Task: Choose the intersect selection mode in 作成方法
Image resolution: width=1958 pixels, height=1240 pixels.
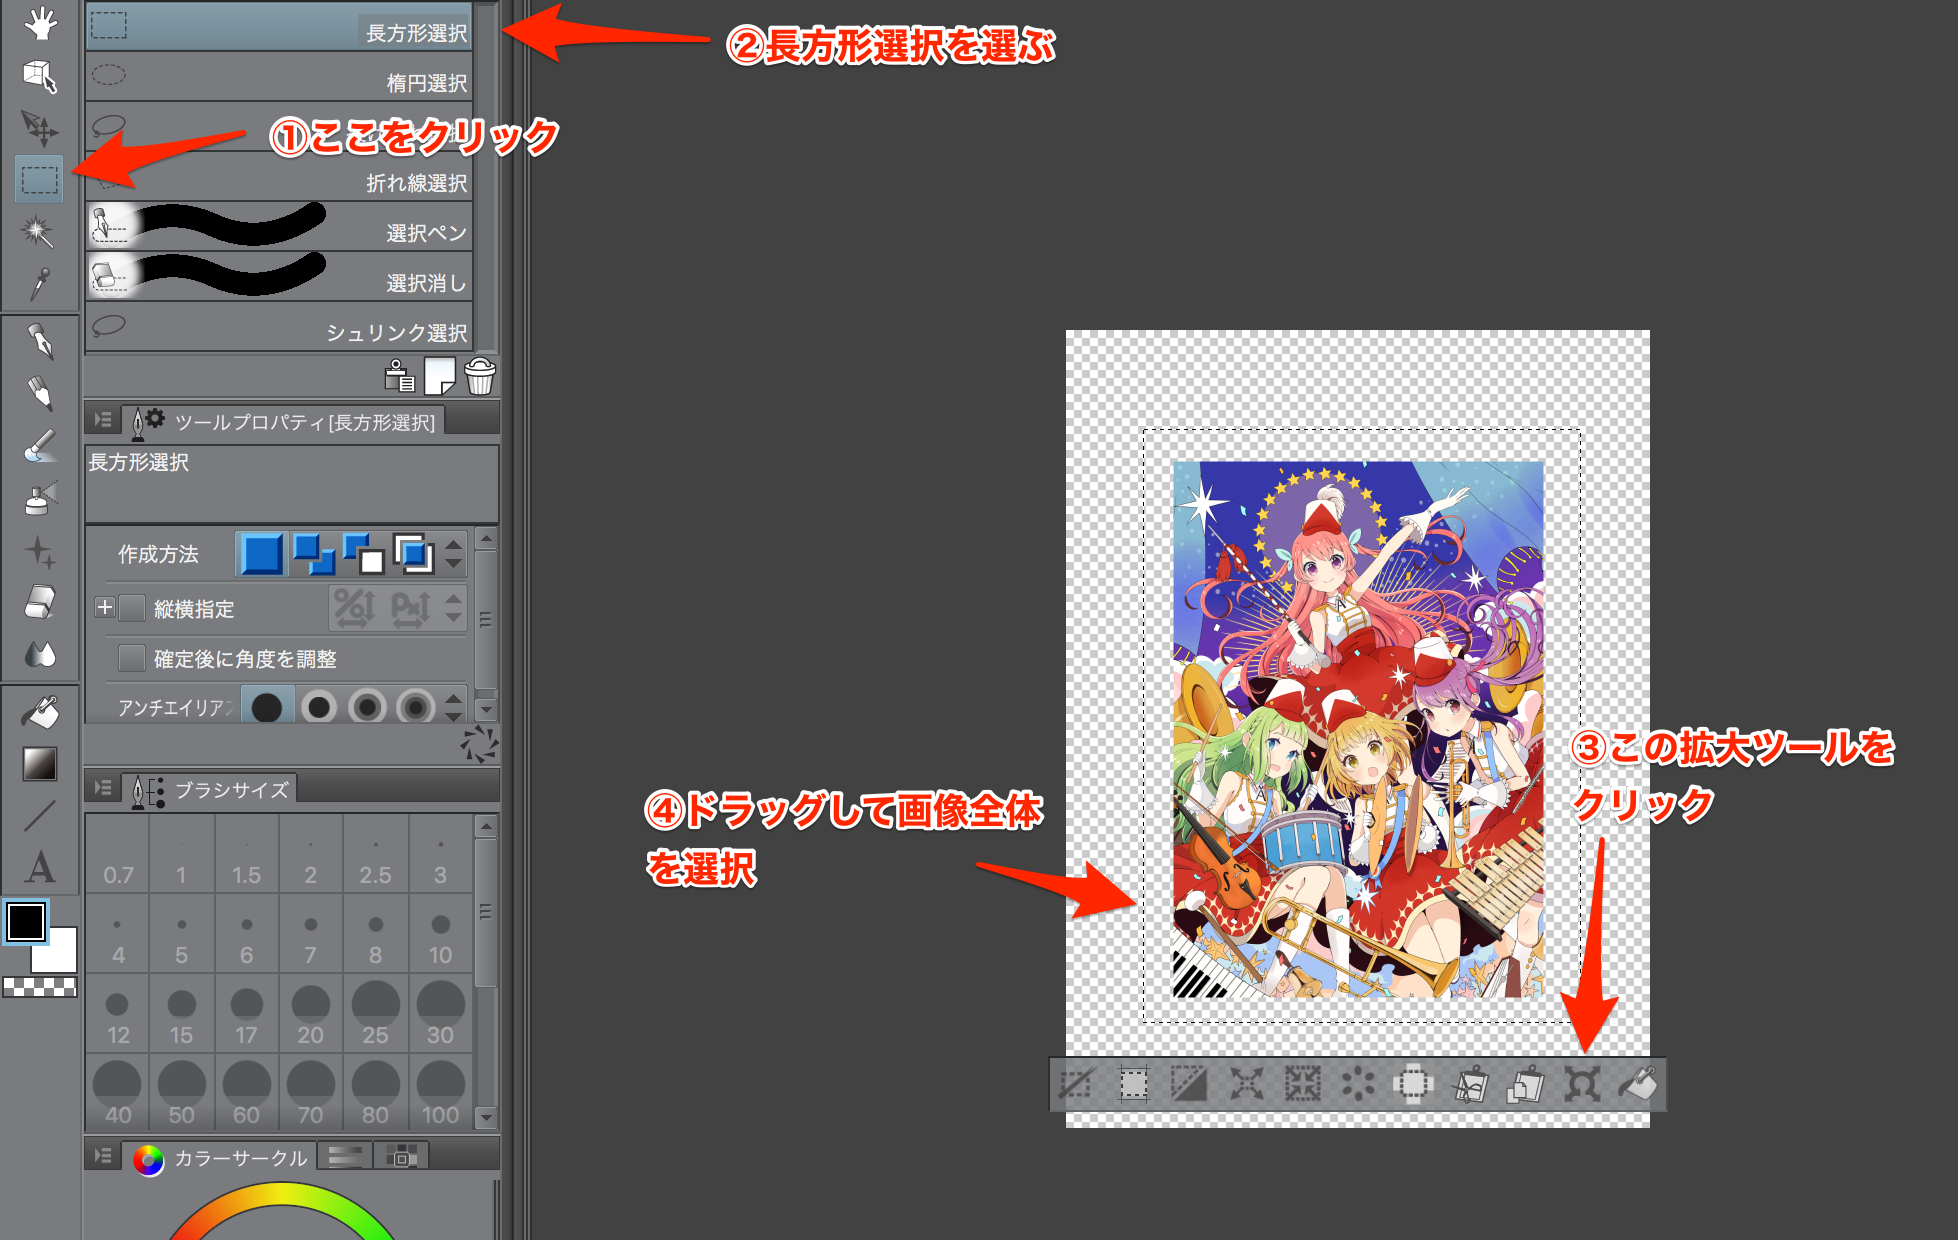Action: pos(414,553)
